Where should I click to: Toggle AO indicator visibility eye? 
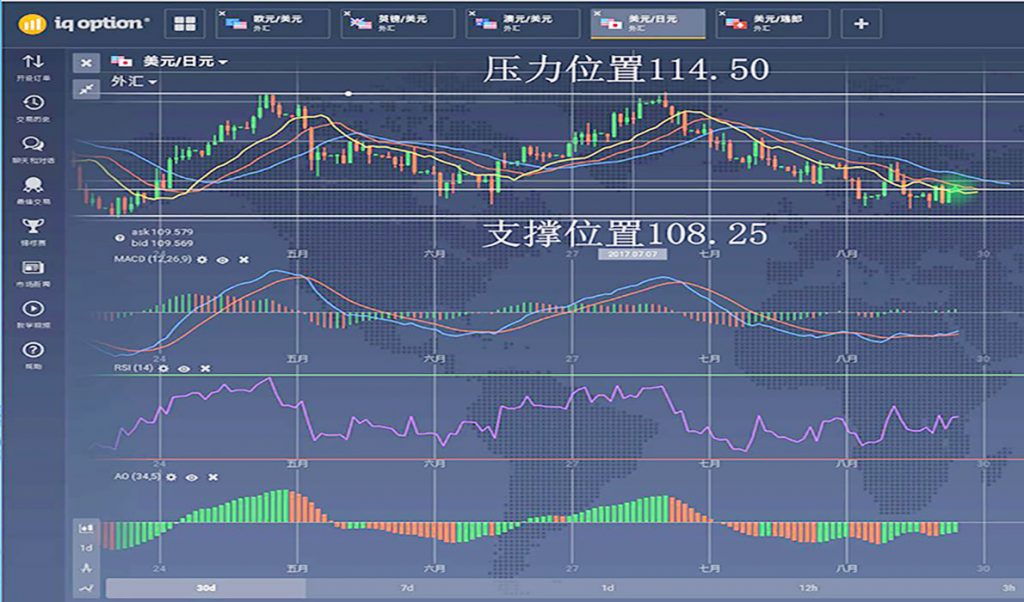192,477
